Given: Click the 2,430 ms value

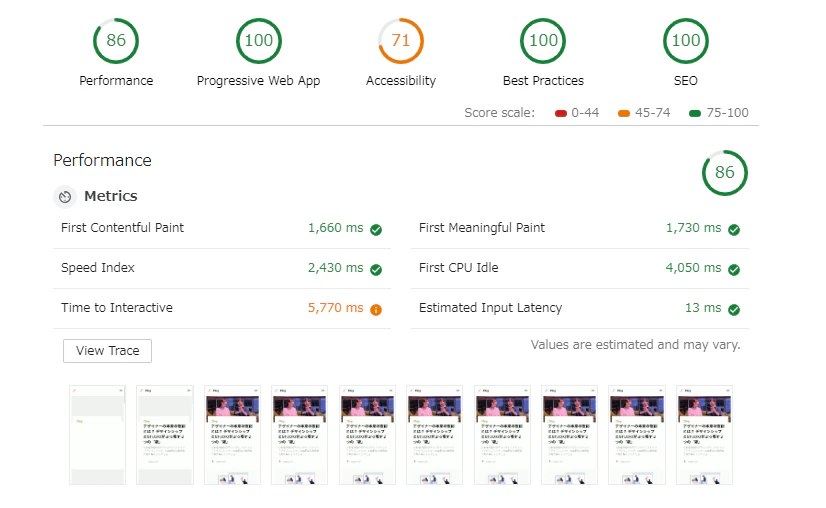Looking at the screenshot, I should [336, 268].
